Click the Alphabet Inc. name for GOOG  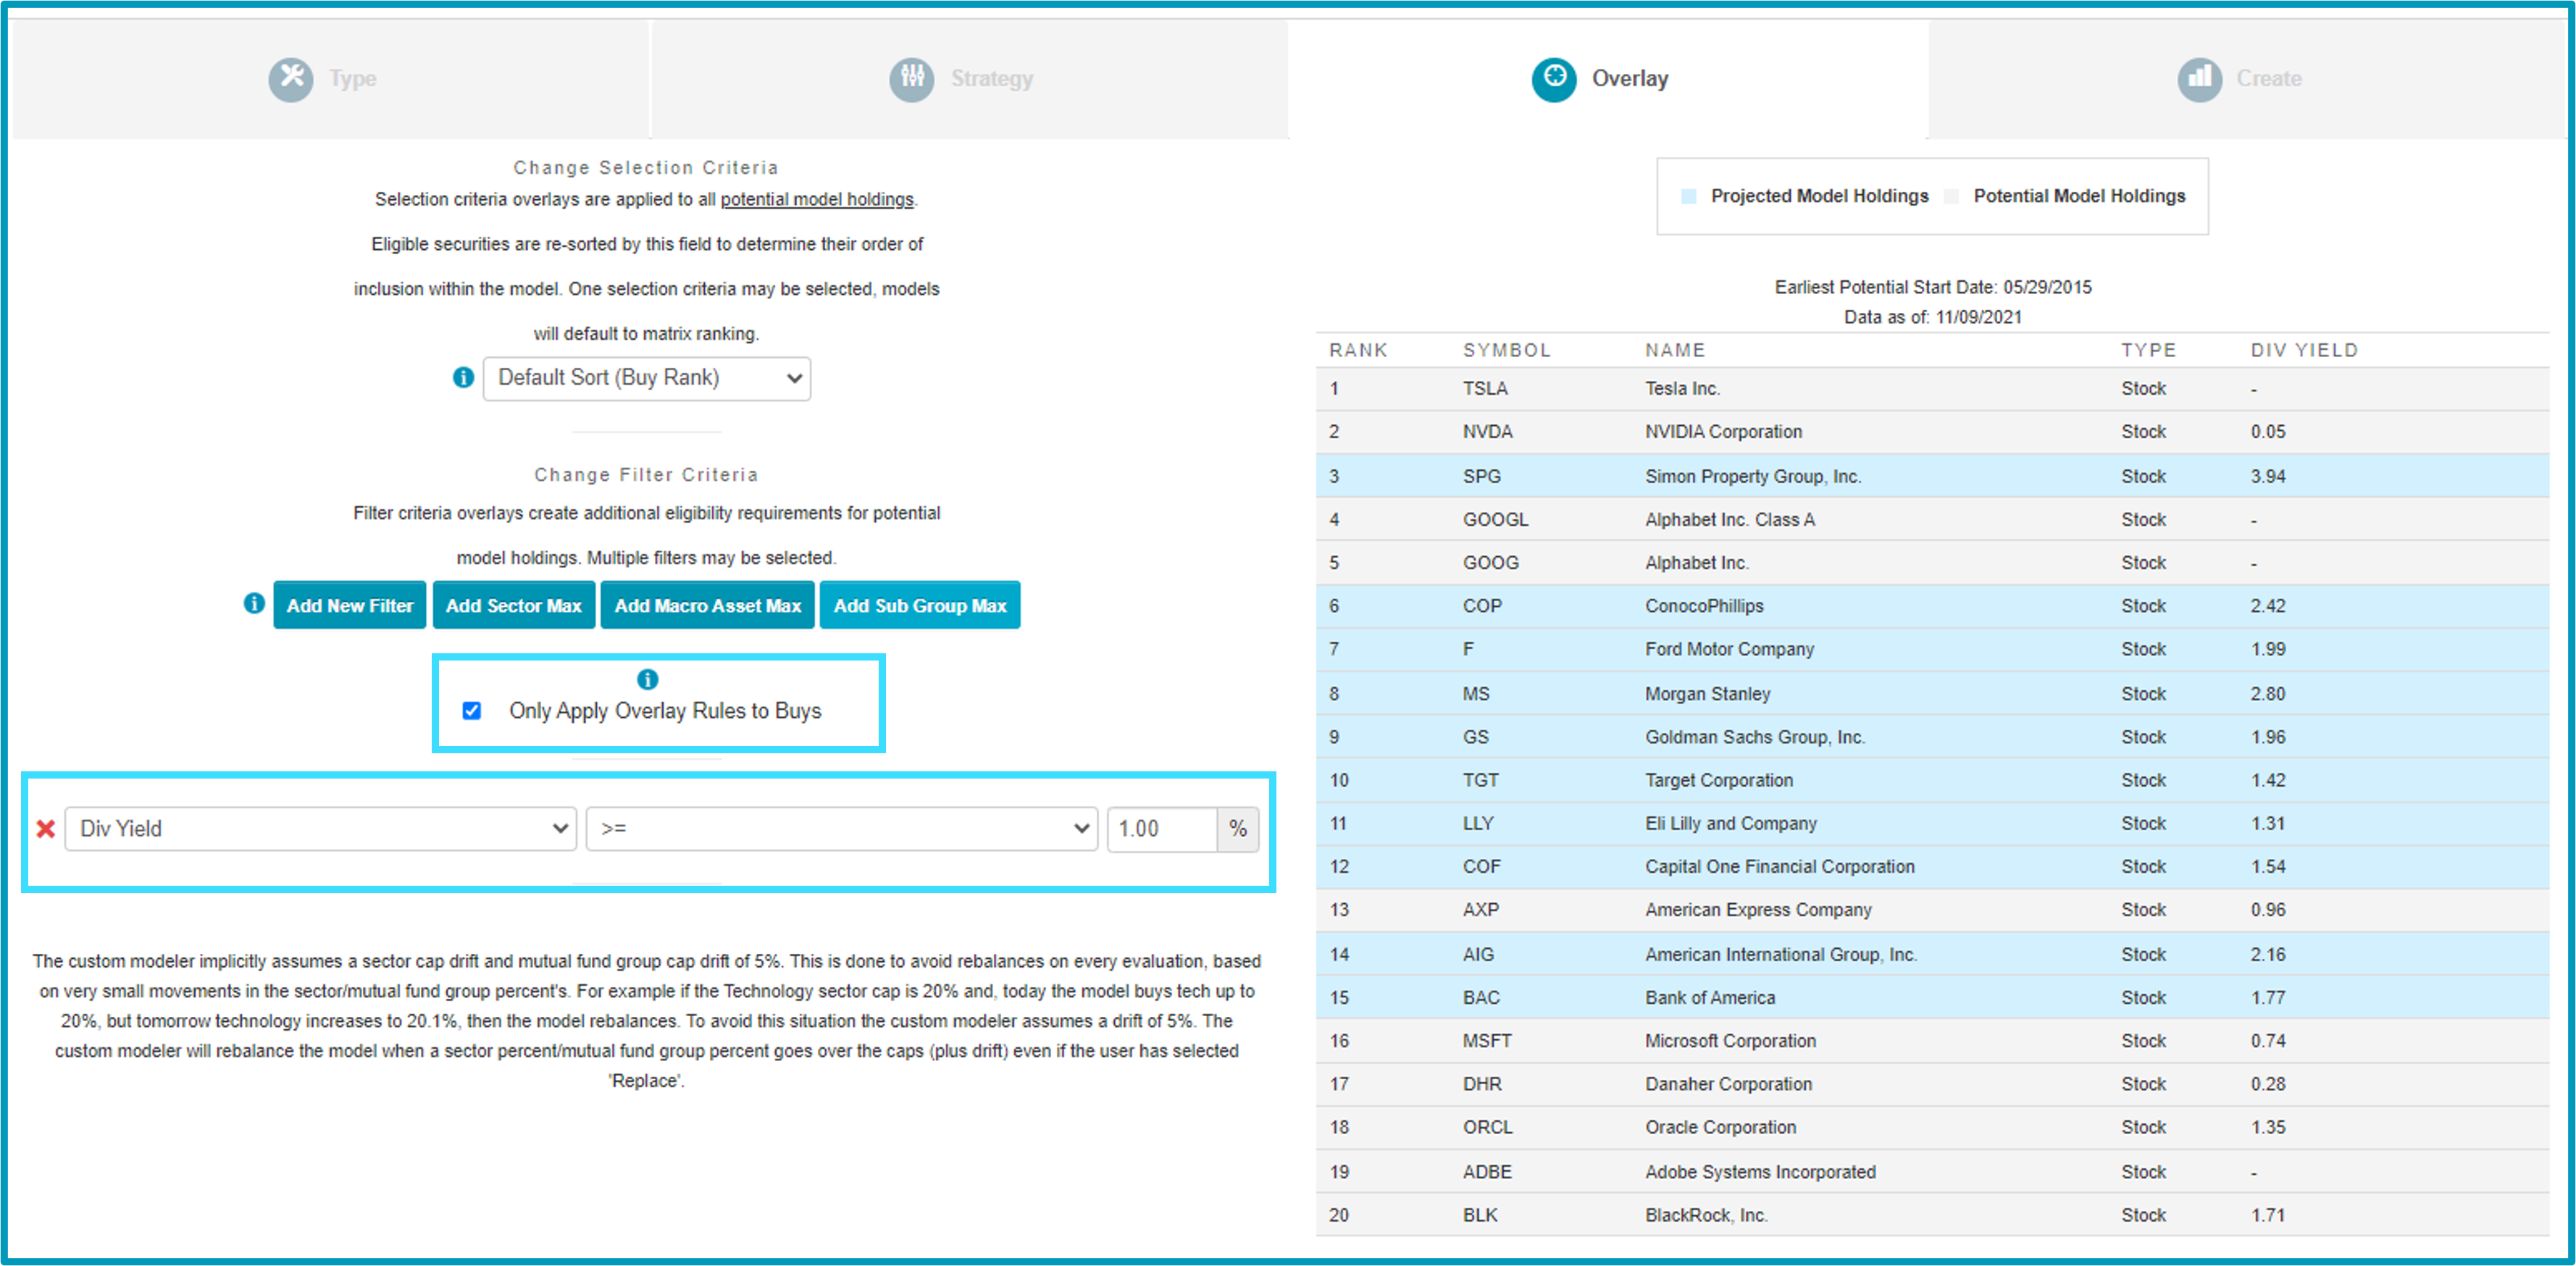1697,562
